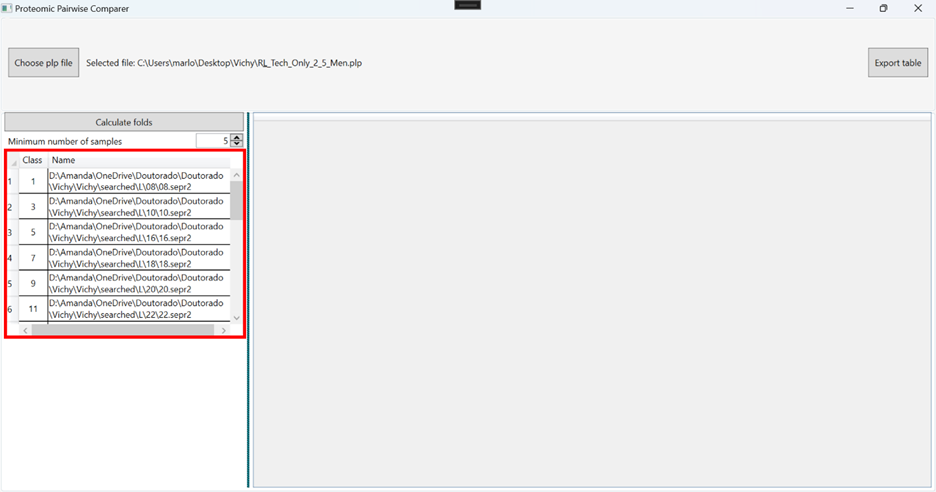Click the horizontal scrollbar thumb
Image resolution: width=936 pixels, height=492 pixels.
coord(122,330)
